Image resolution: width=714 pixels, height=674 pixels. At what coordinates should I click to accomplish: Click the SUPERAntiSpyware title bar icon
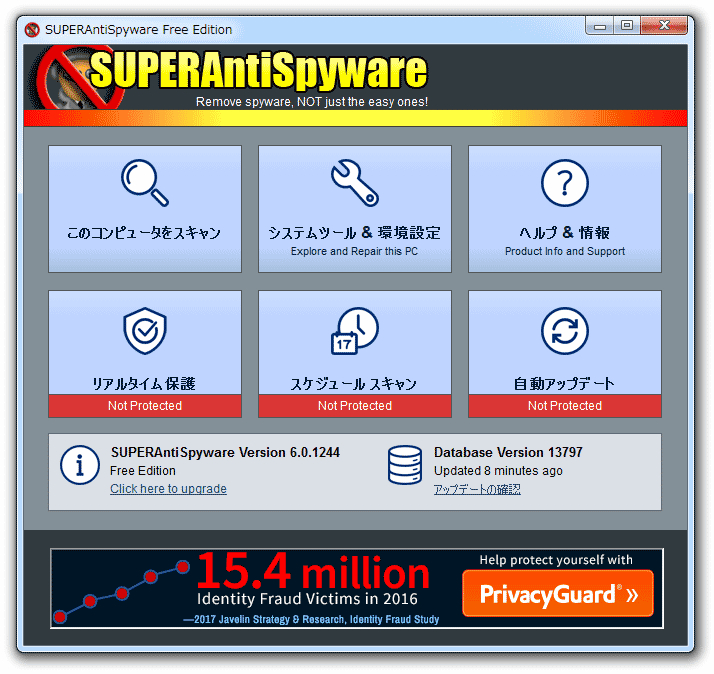click(32, 30)
